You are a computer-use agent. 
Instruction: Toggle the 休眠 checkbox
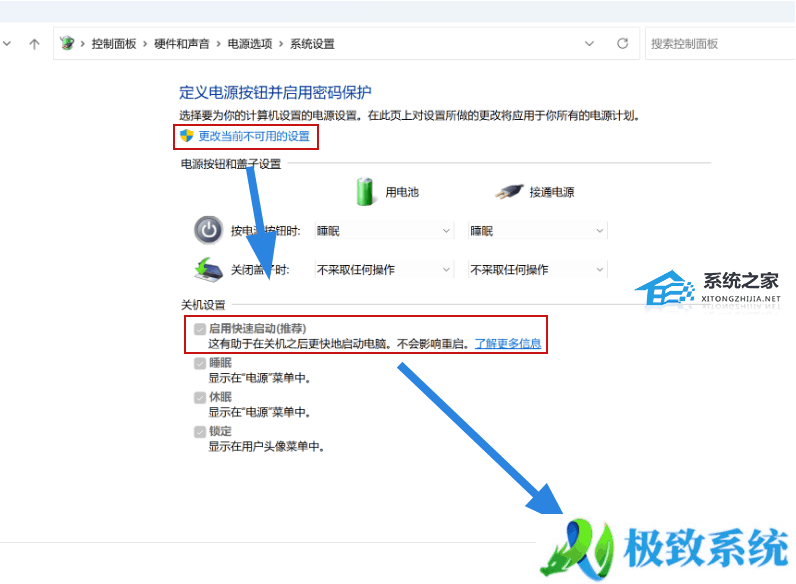[200, 398]
